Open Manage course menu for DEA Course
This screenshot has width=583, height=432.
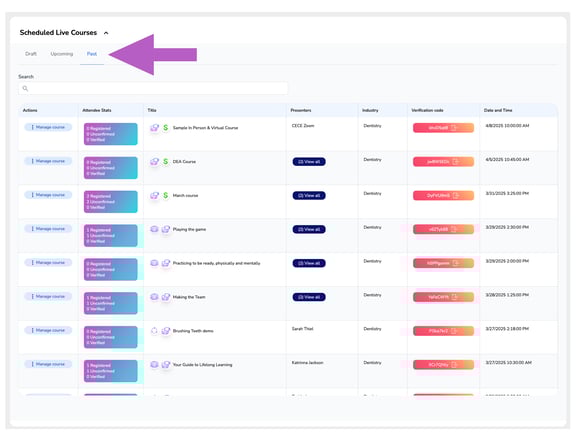click(x=48, y=161)
